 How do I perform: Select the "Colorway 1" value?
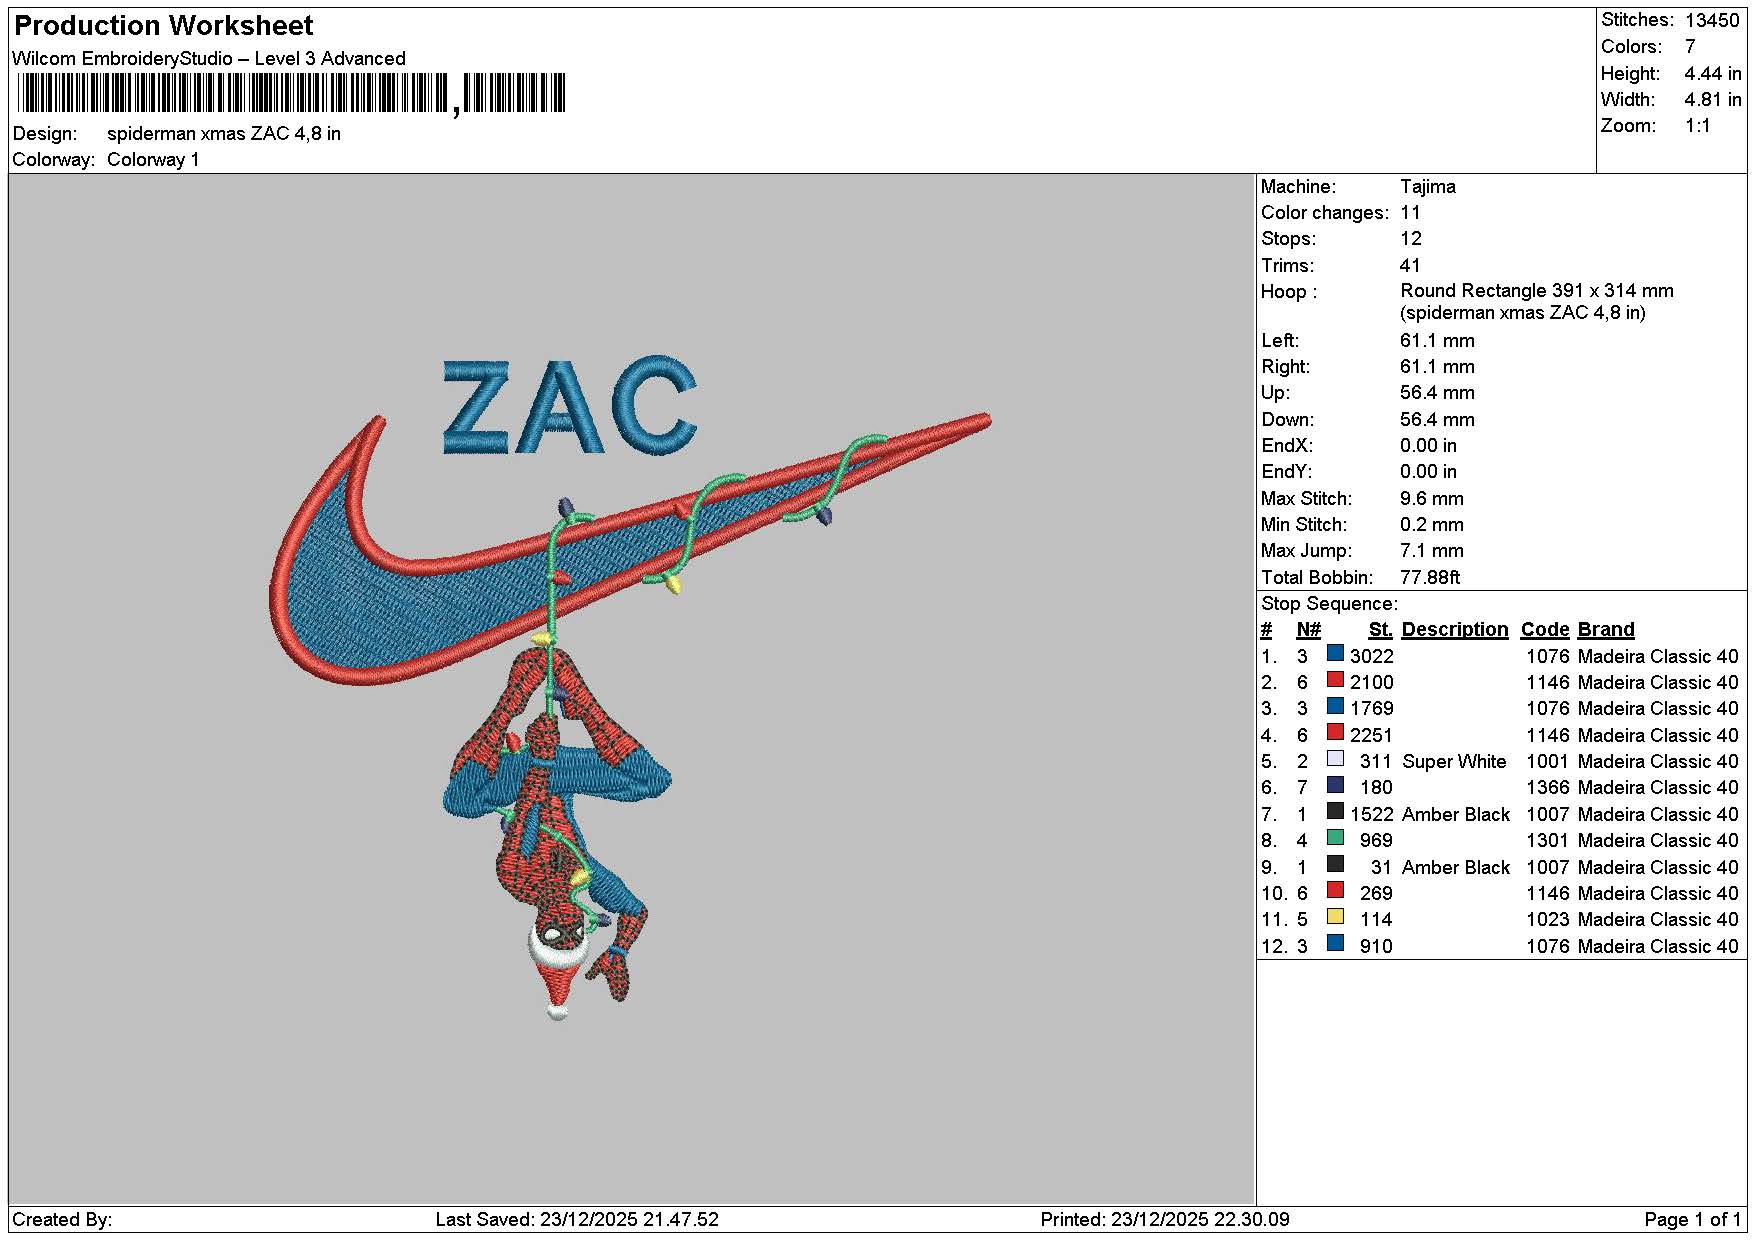[153, 160]
